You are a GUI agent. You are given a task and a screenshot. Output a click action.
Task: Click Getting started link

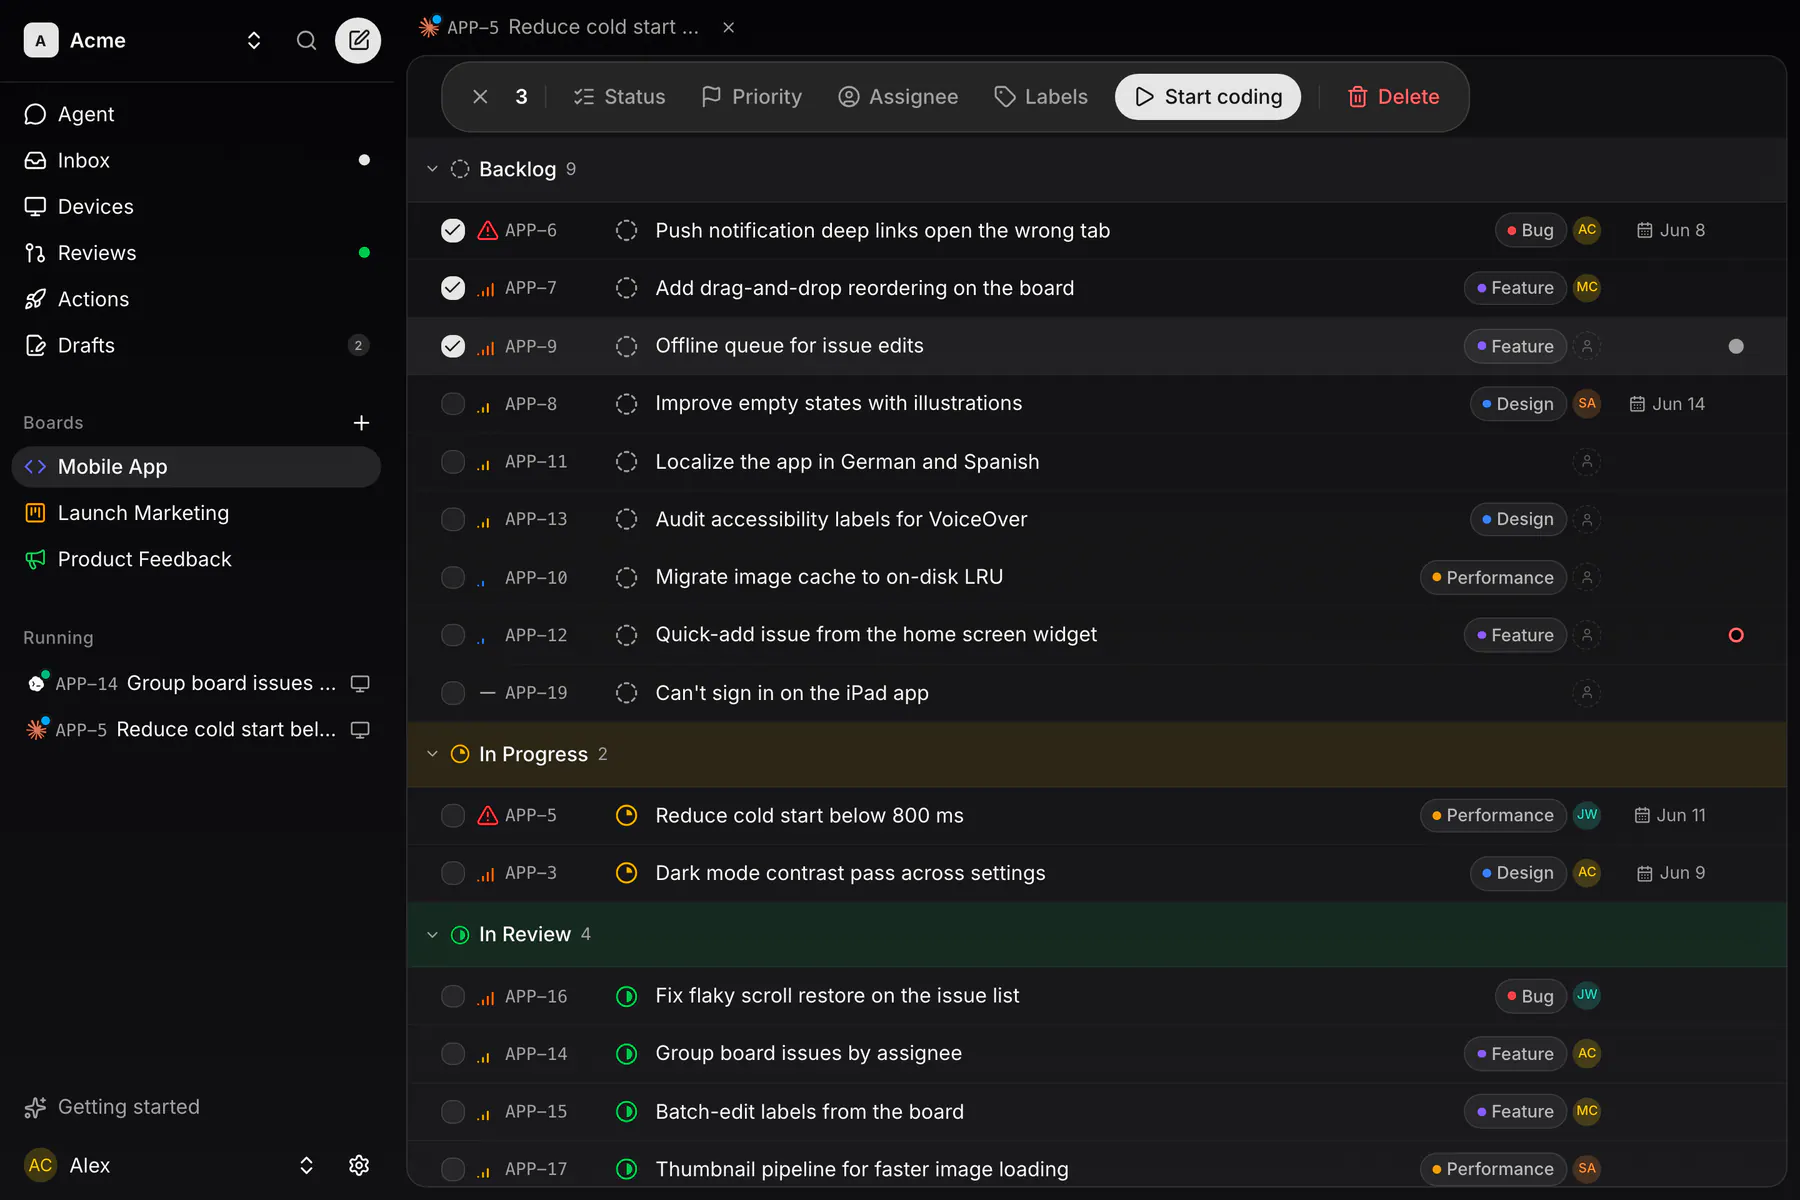coord(112,1107)
